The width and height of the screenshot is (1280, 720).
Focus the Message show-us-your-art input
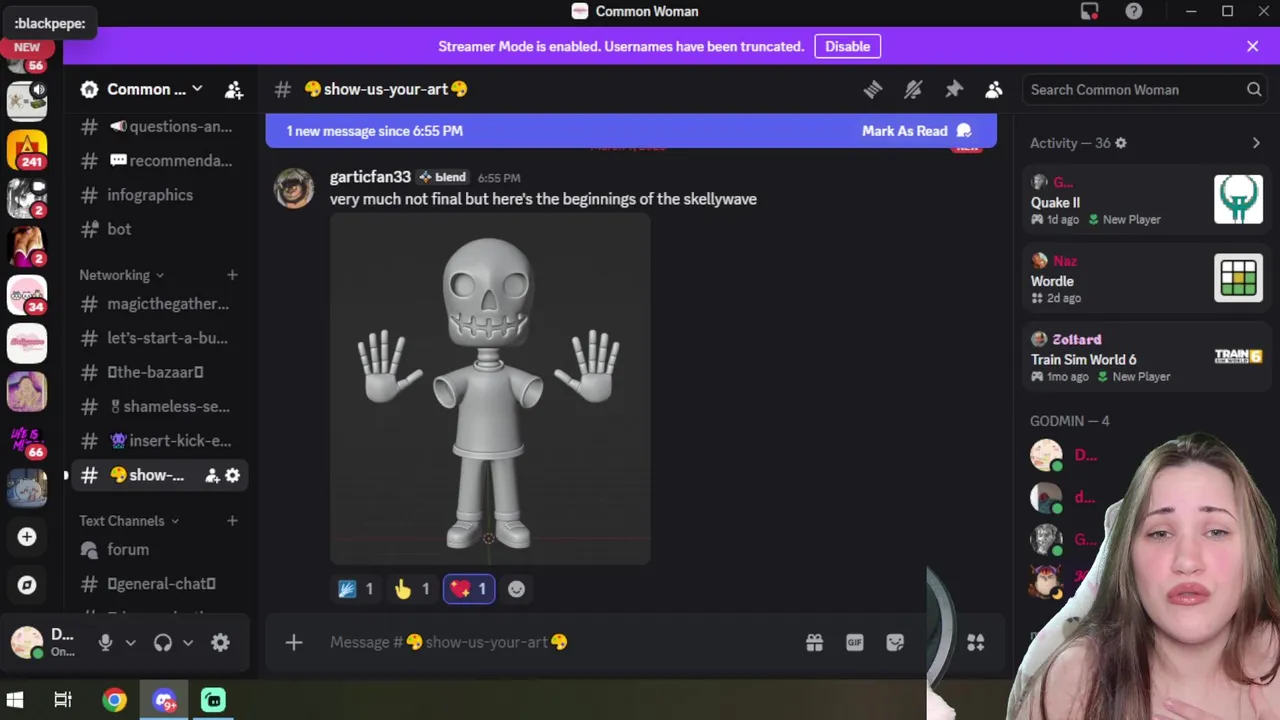560,642
